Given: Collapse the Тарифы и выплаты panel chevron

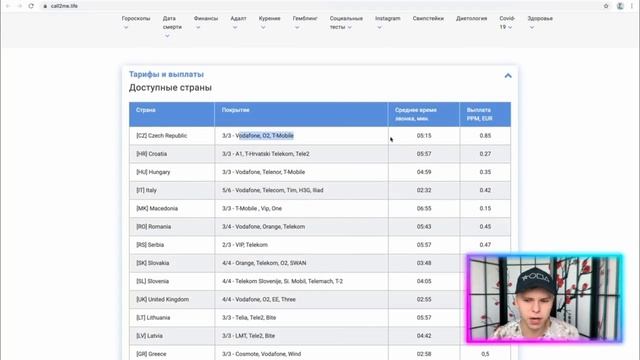Looking at the screenshot, I should click(x=508, y=76).
